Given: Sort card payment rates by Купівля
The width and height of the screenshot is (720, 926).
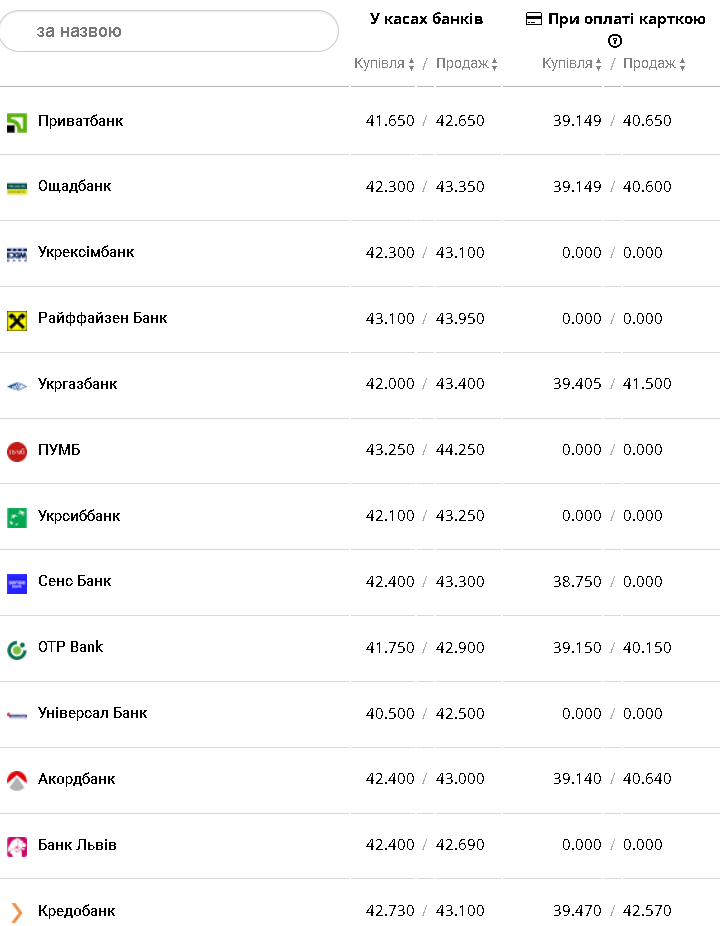Looking at the screenshot, I should 572,64.
